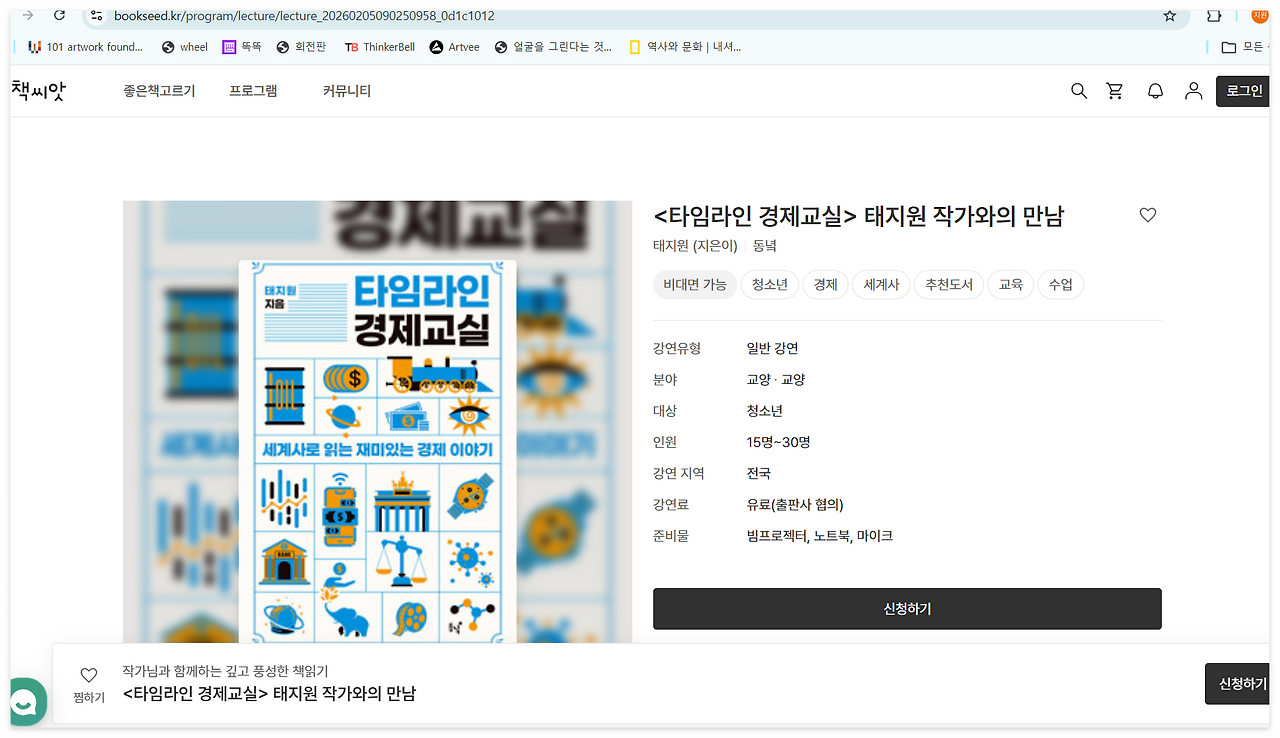Open the 좋은책고르기 menu
This screenshot has width=1280, height=738.
(x=160, y=91)
